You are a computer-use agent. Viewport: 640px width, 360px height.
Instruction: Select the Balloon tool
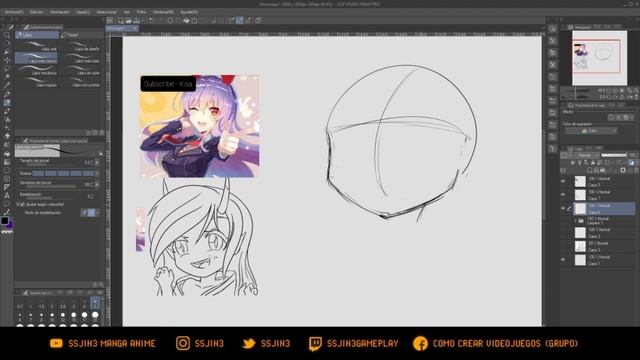[x=7, y=204]
